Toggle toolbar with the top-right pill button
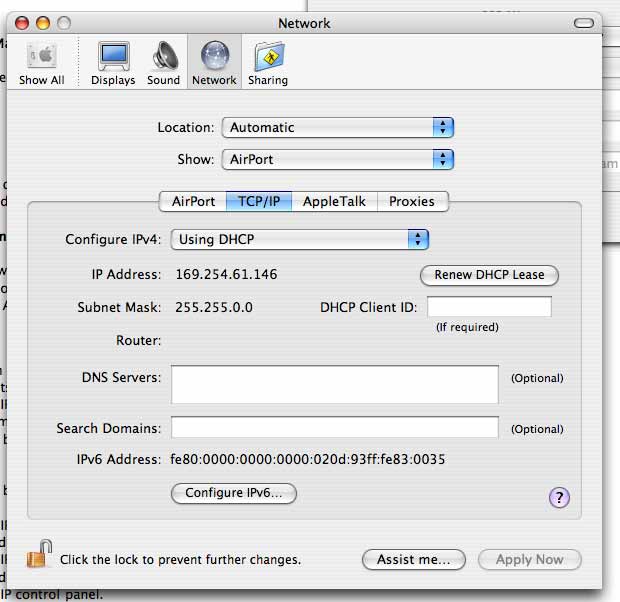The height and width of the screenshot is (602, 620). 584,23
